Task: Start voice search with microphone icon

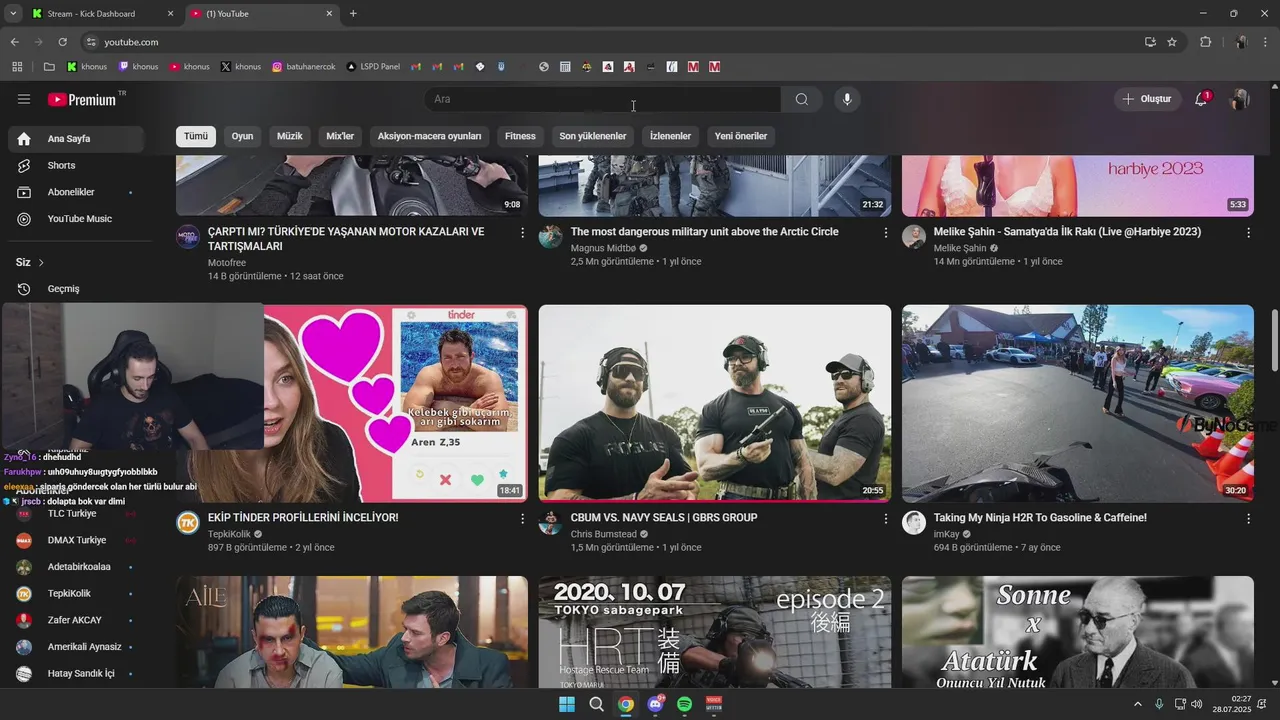Action: (847, 99)
